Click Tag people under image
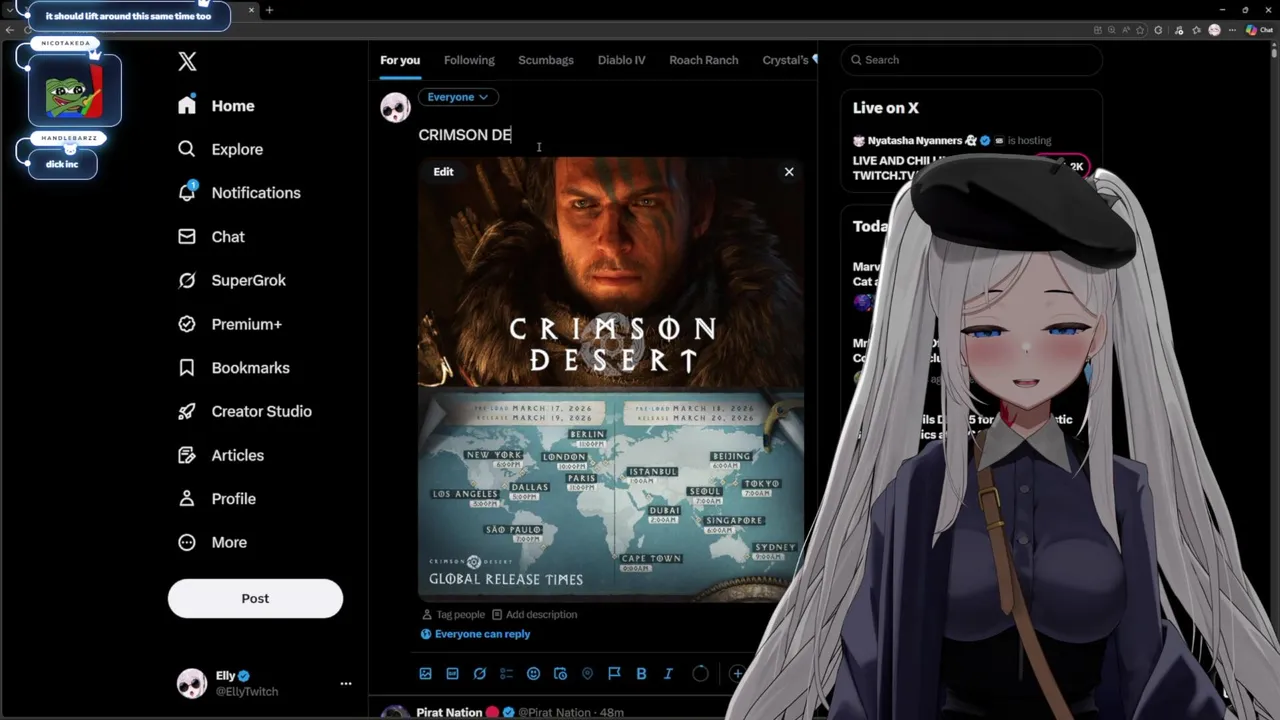This screenshot has width=1280, height=720. tap(454, 615)
